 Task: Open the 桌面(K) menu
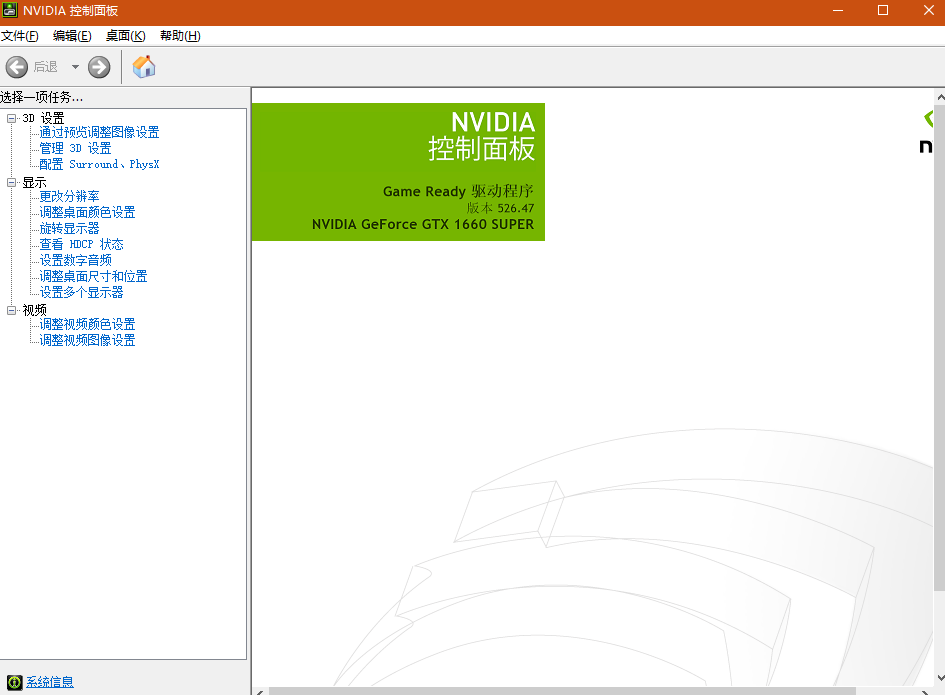click(x=125, y=36)
